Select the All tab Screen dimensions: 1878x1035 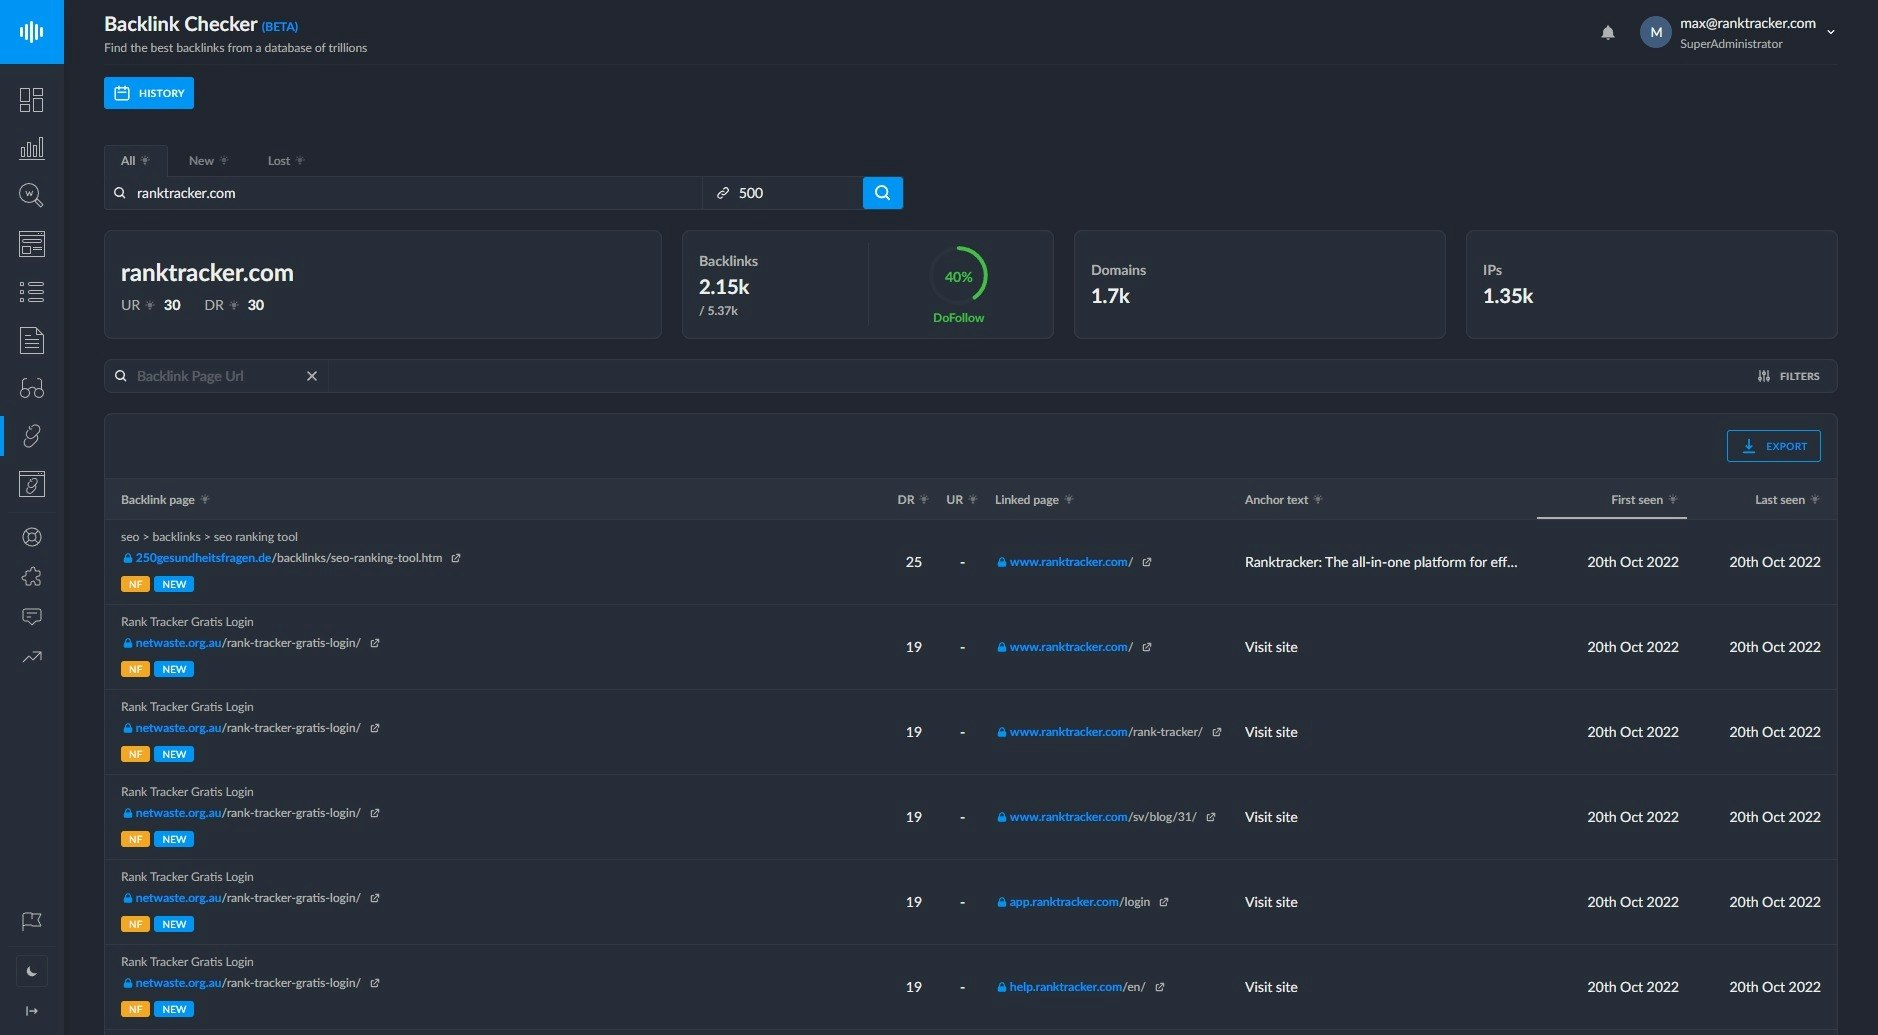135,160
